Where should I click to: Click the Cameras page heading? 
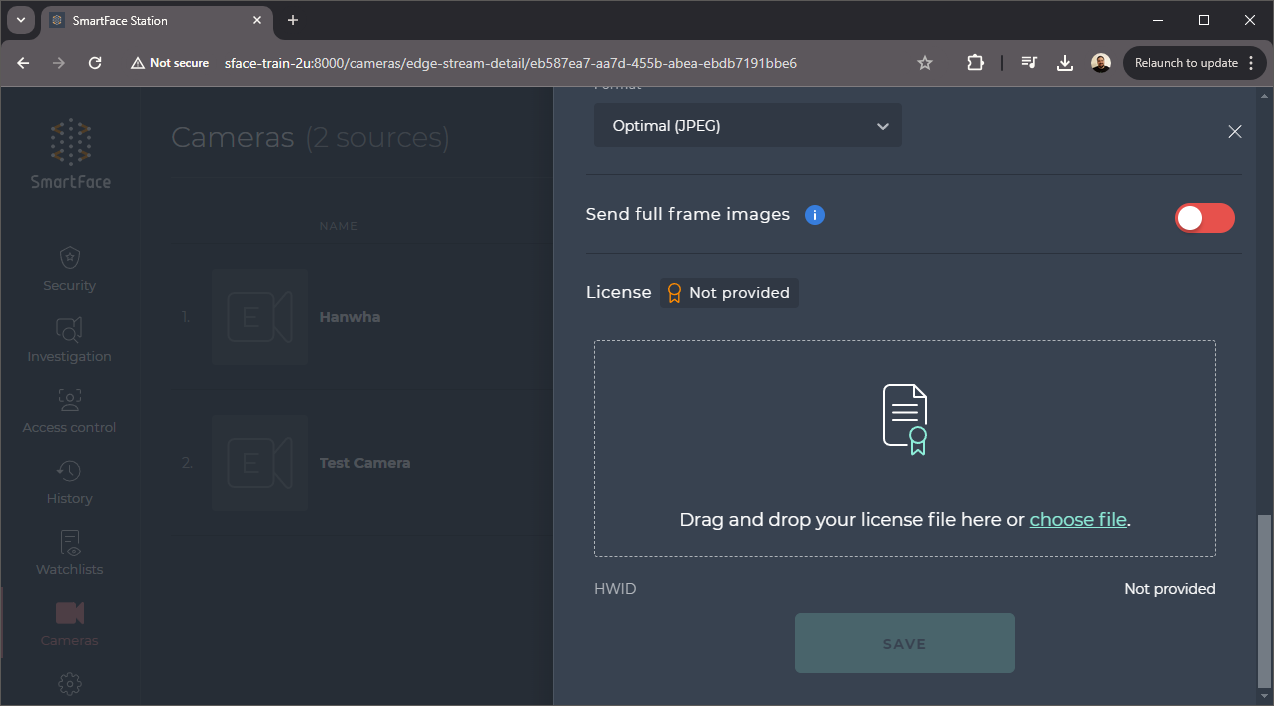[x=310, y=137]
